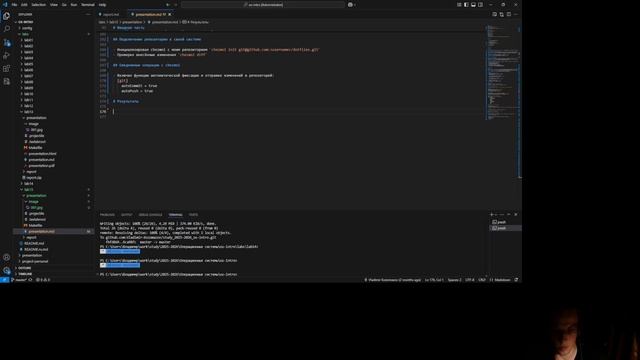Open the Manage gear icon

point(6,270)
